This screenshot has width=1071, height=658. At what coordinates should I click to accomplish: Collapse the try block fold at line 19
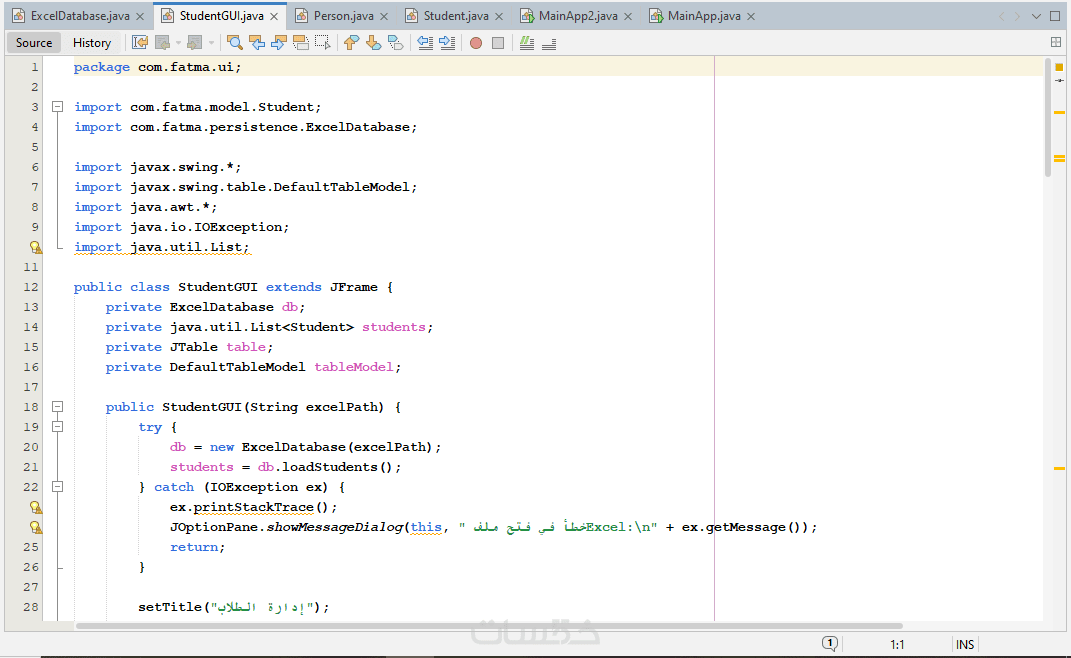(x=57, y=426)
